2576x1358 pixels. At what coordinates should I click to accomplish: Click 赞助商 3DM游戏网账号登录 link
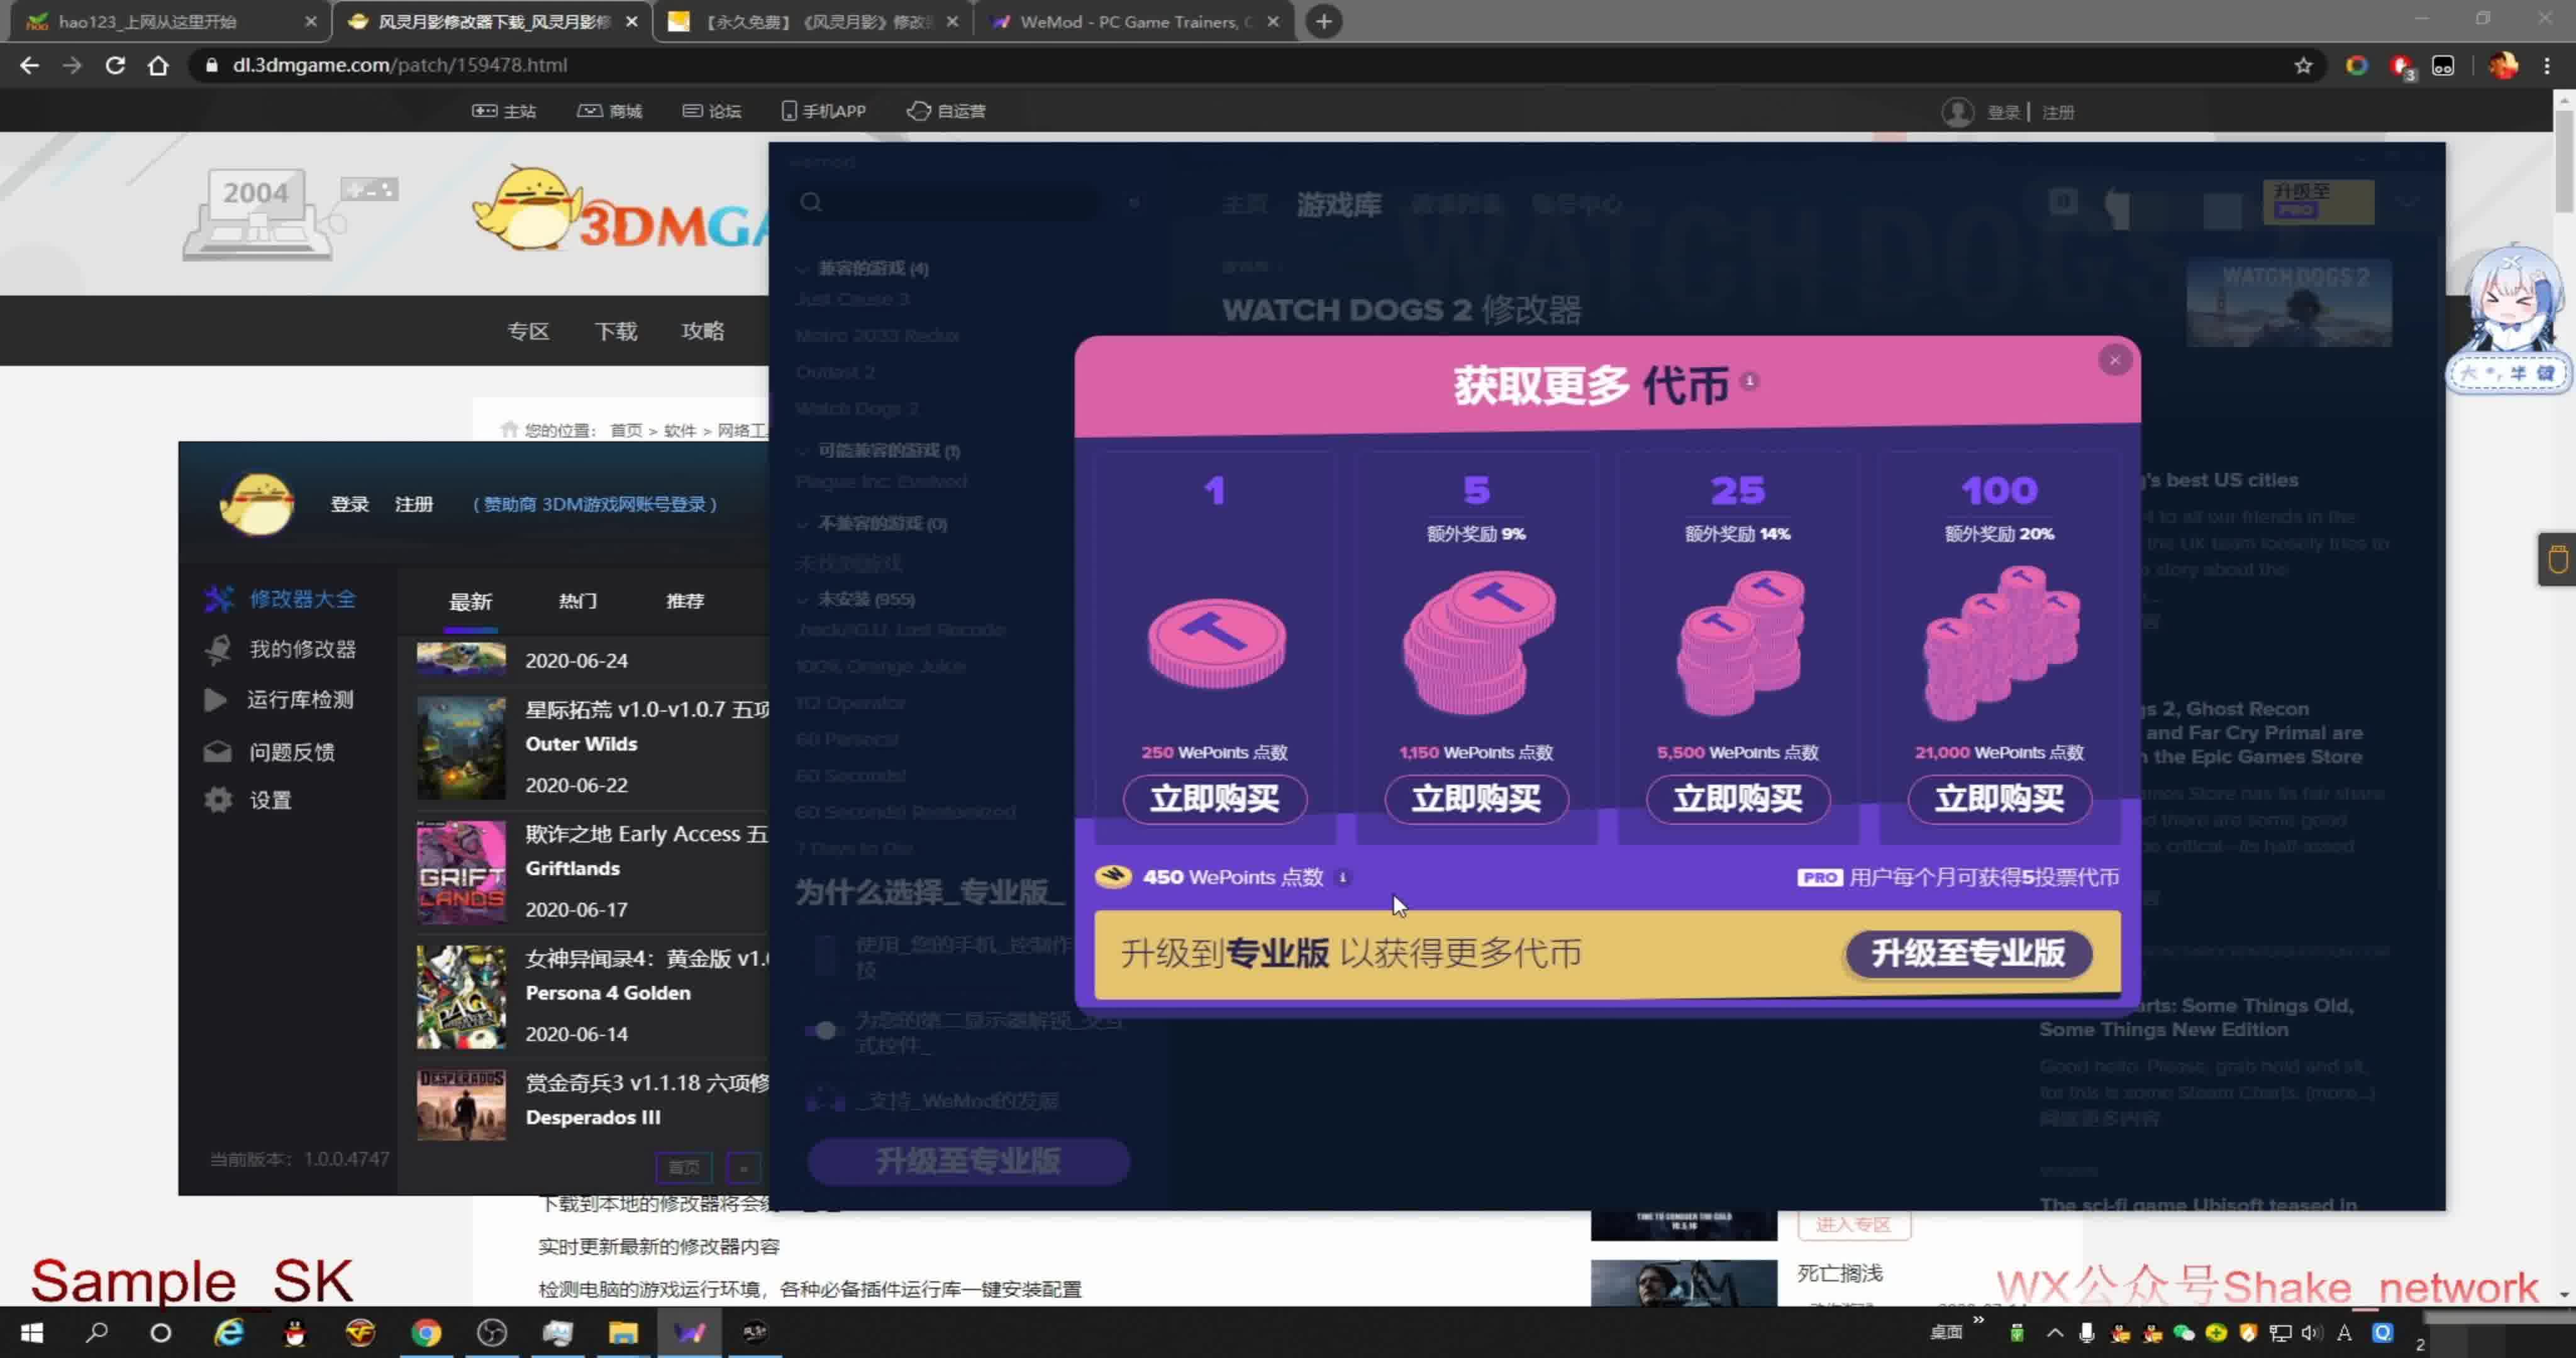(x=594, y=504)
